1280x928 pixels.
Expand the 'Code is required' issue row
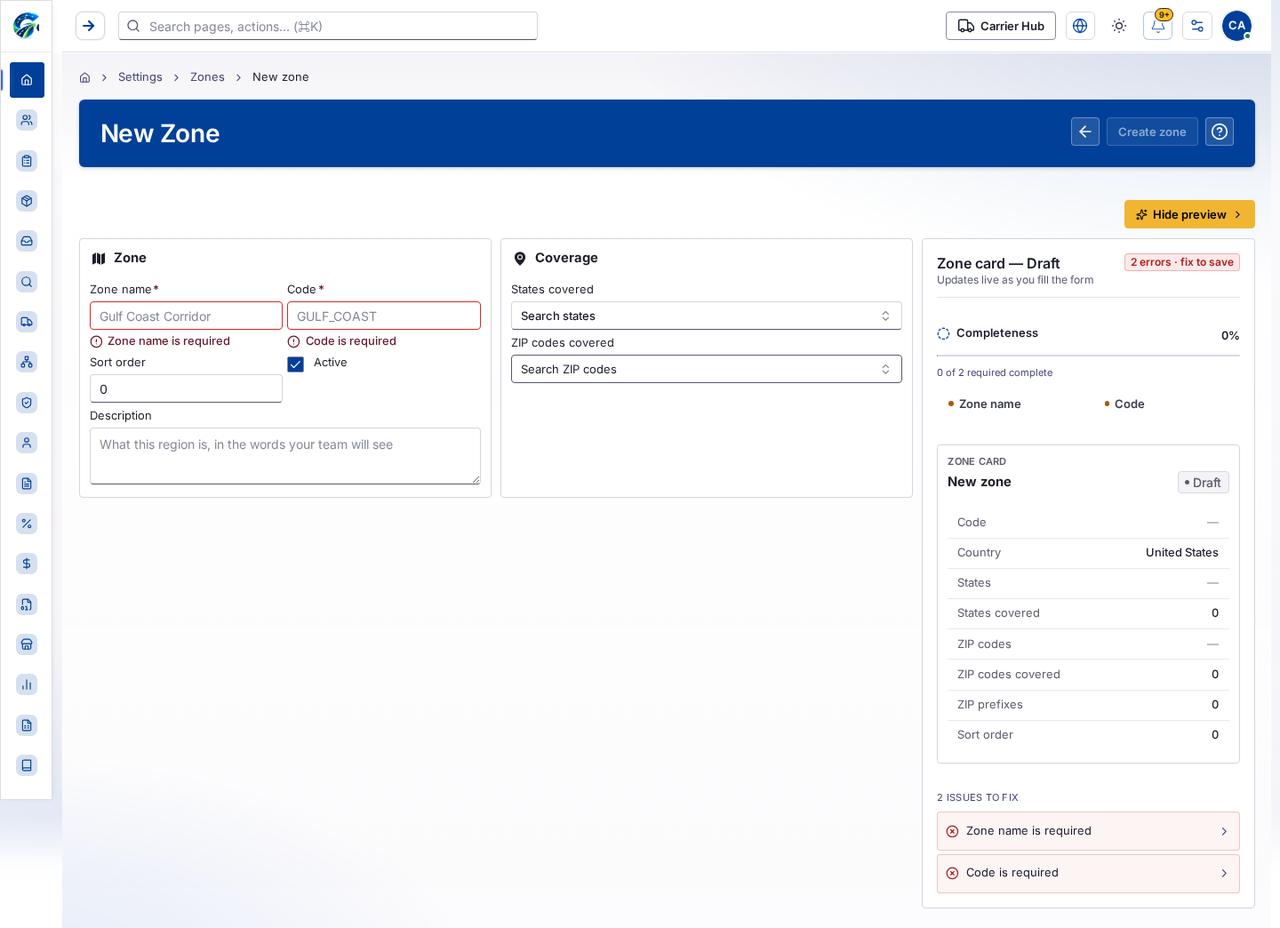pos(1088,873)
